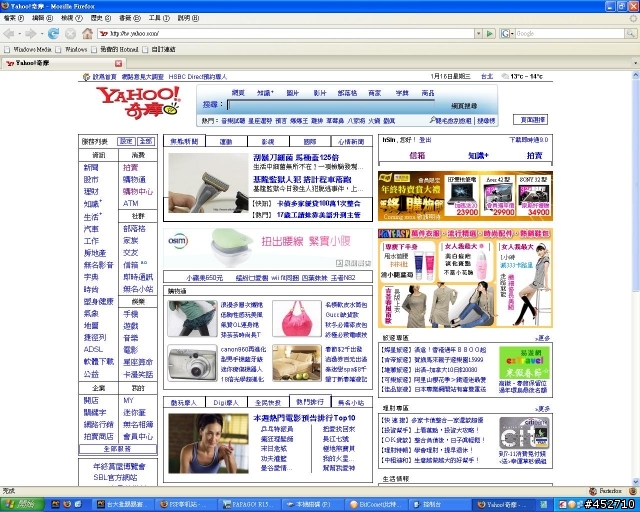
Task: Open the razor news photo
Action: click(208, 183)
